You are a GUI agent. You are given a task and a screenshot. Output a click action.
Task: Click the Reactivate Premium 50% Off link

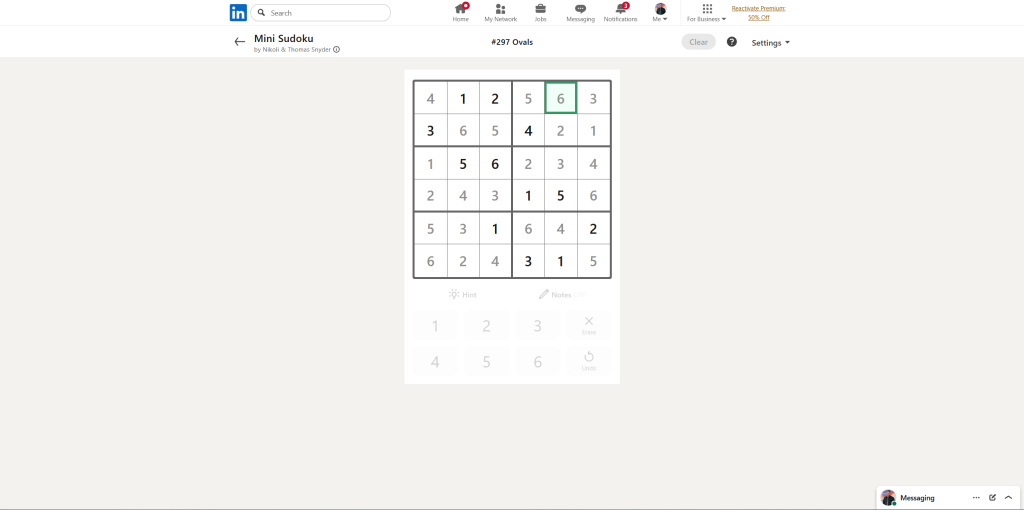point(758,13)
